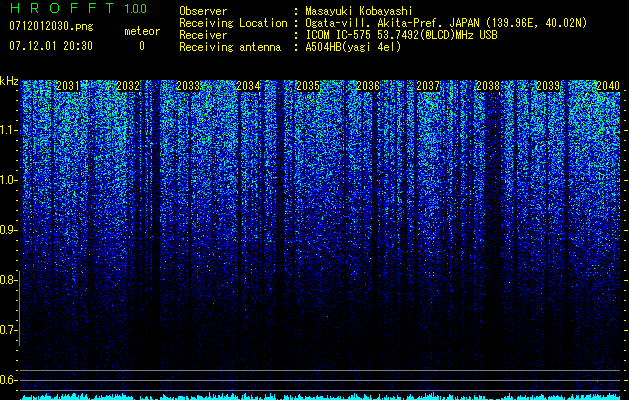Click the HROFFT 1.0.0 title text
Screen dimensions: 629x400
[x=78, y=8]
